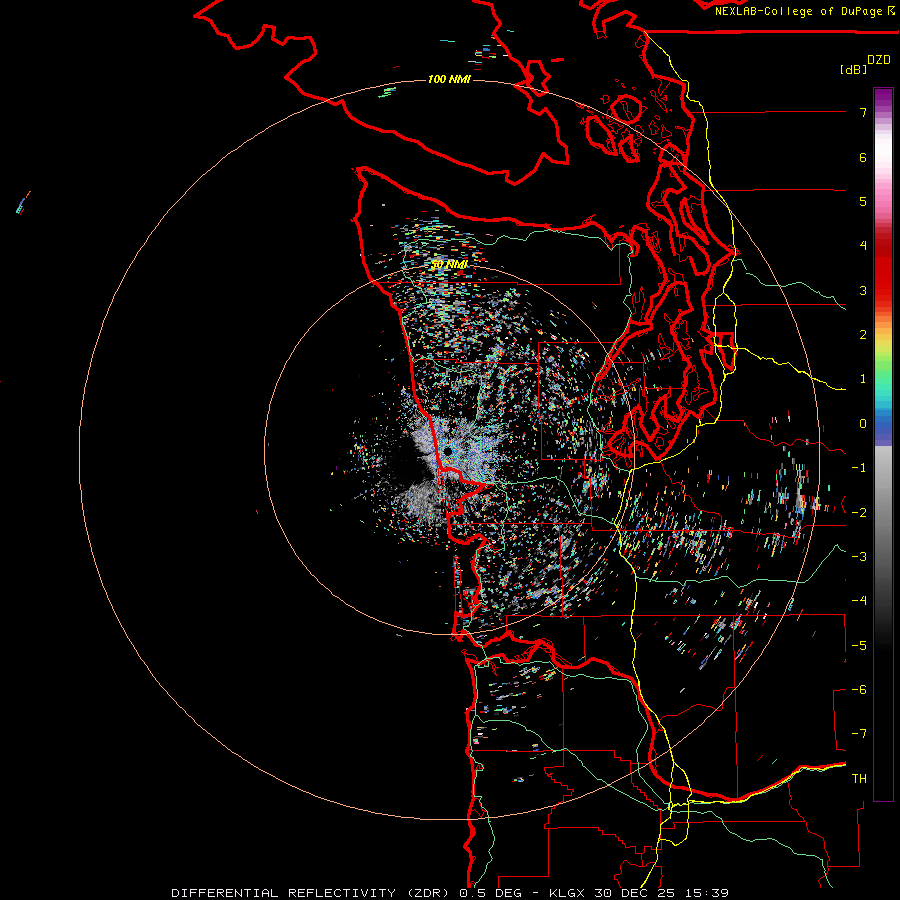900x900 pixels.
Task: Click the color scale value 6
Action: coord(863,157)
